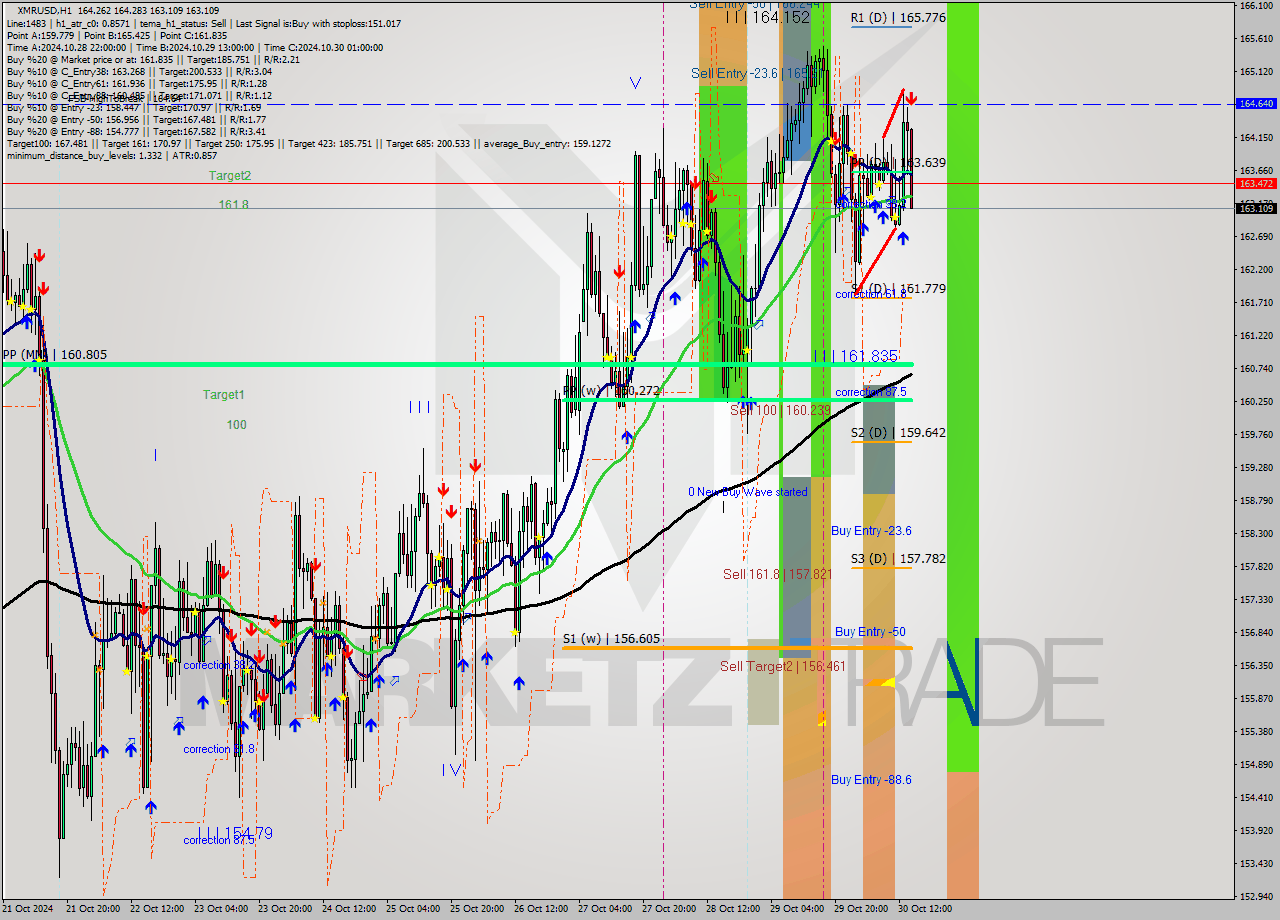Select the '25 Oct 20:00' time axis label
The image size is (1280, 920).
coord(477,909)
